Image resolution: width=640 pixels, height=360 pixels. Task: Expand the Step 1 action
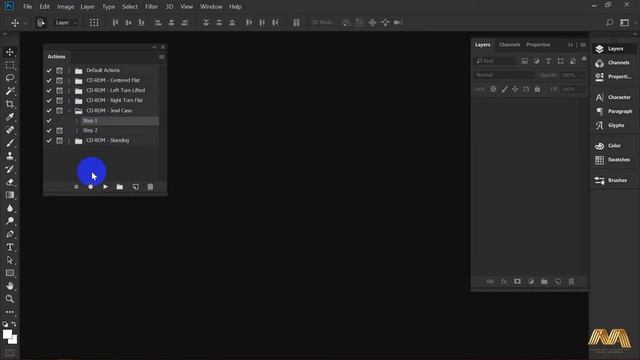pyautogui.click(x=77, y=121)
